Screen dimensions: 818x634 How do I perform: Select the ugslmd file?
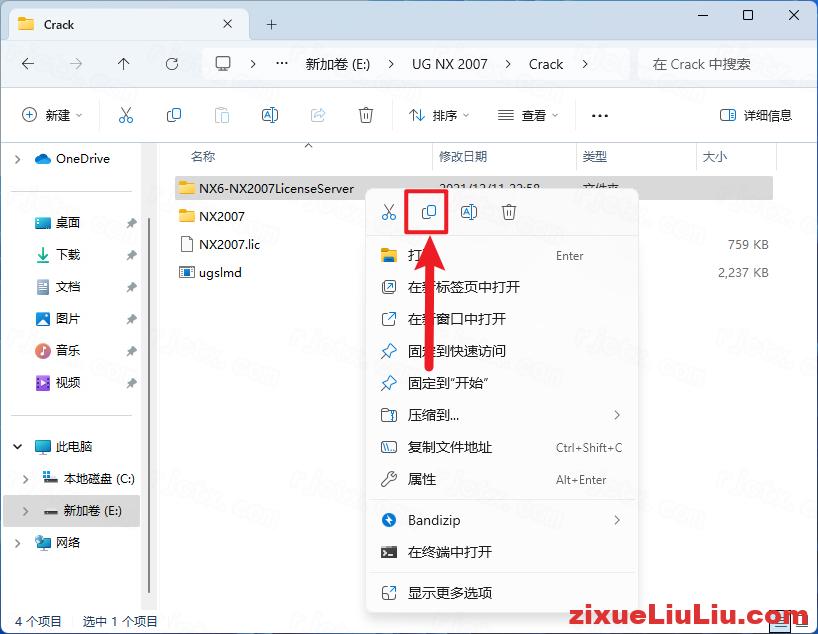click(x=210, y=272)
